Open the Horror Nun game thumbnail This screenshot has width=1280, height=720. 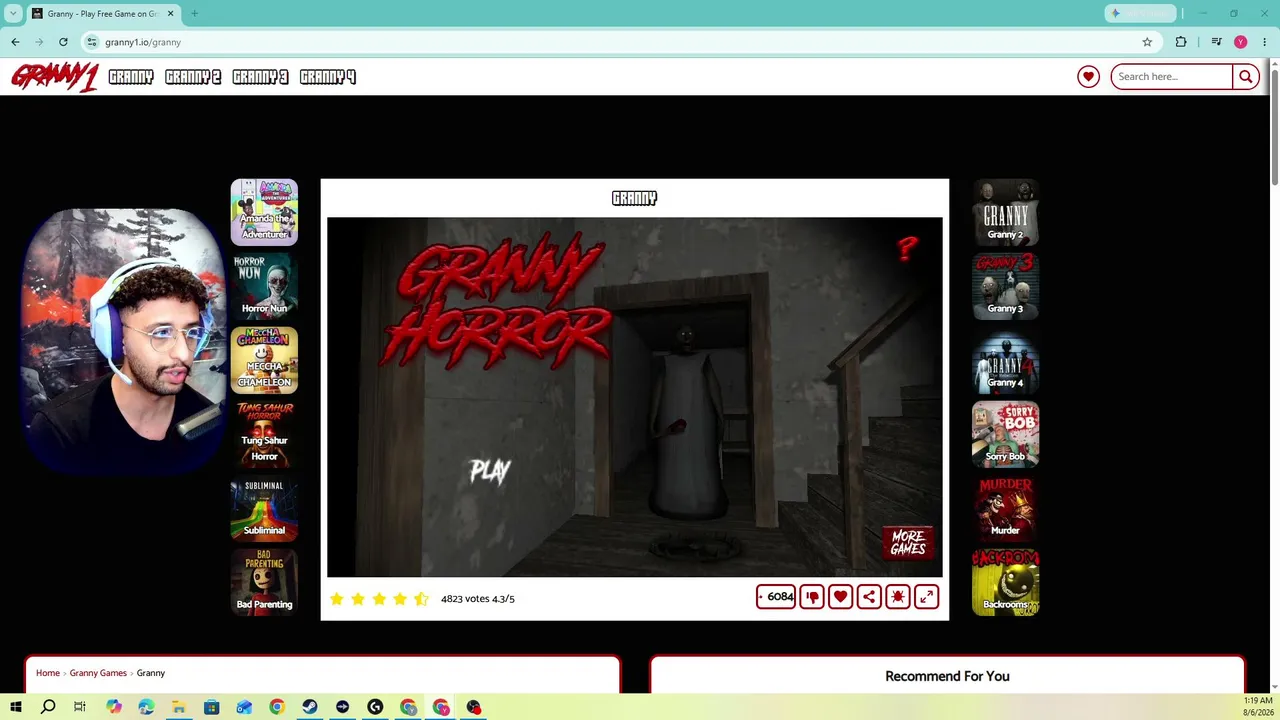coord(264,286)
